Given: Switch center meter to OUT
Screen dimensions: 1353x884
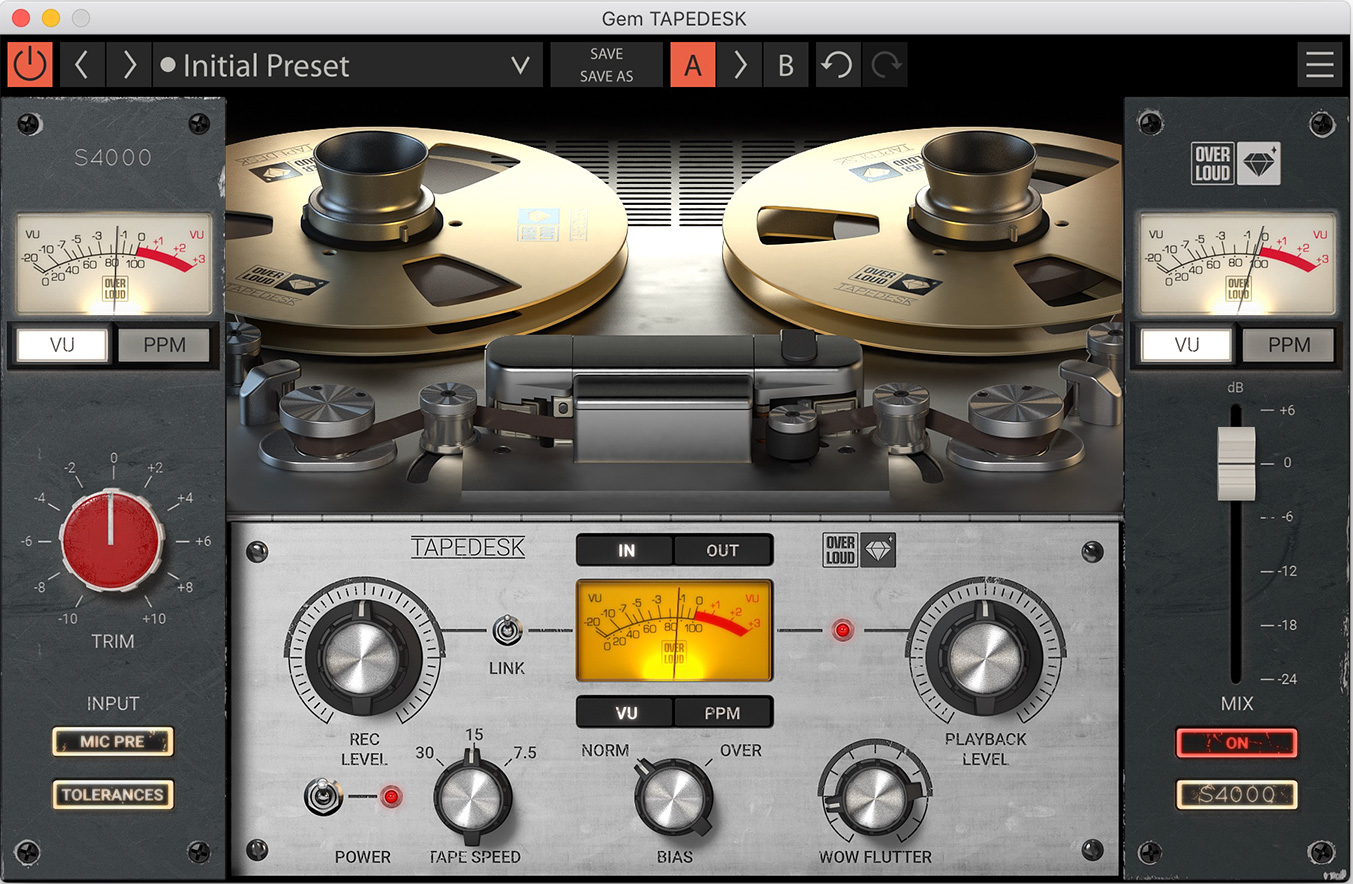Looking at the screenshot, I should click(722, 550).
